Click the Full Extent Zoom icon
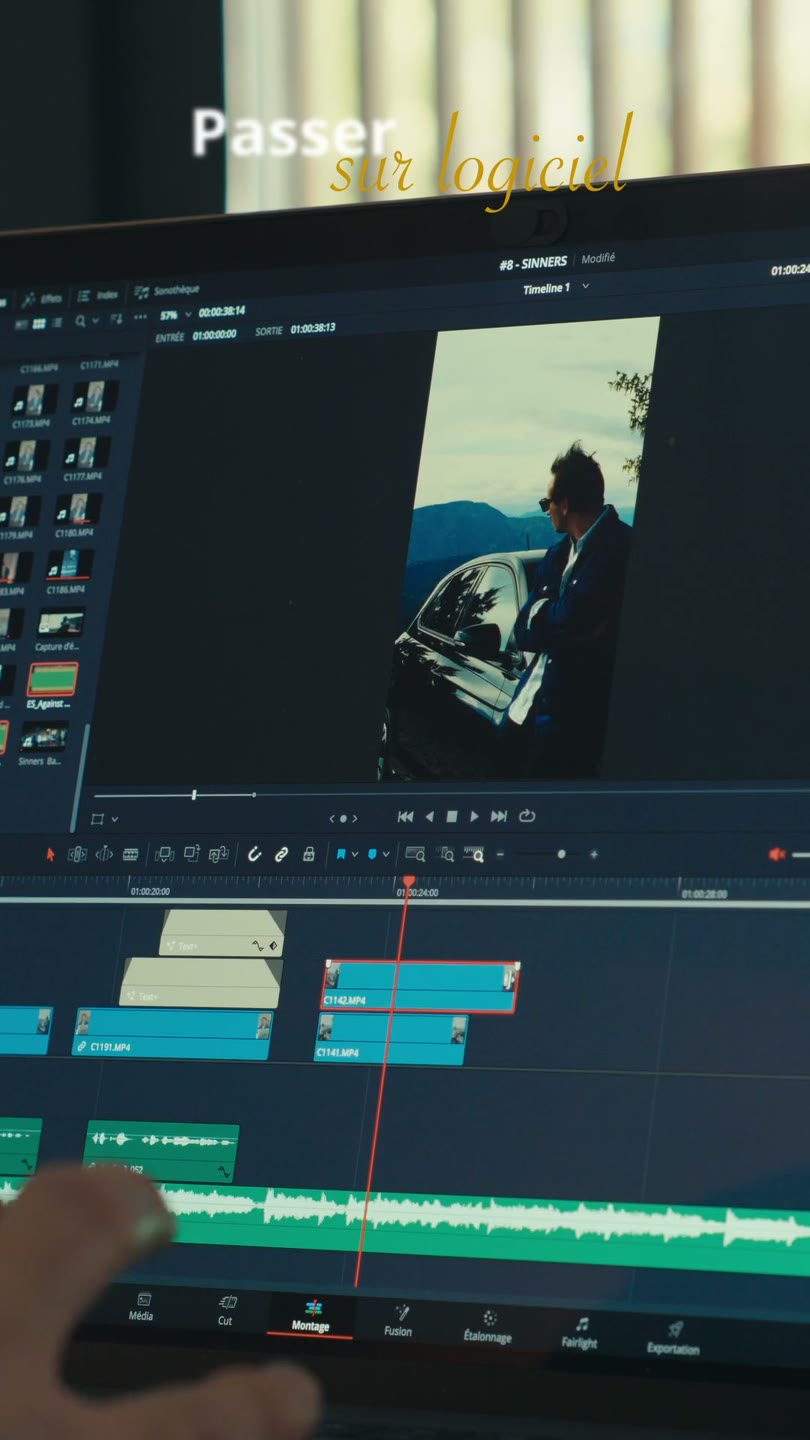810x1440 pixels. pos(415,854)
